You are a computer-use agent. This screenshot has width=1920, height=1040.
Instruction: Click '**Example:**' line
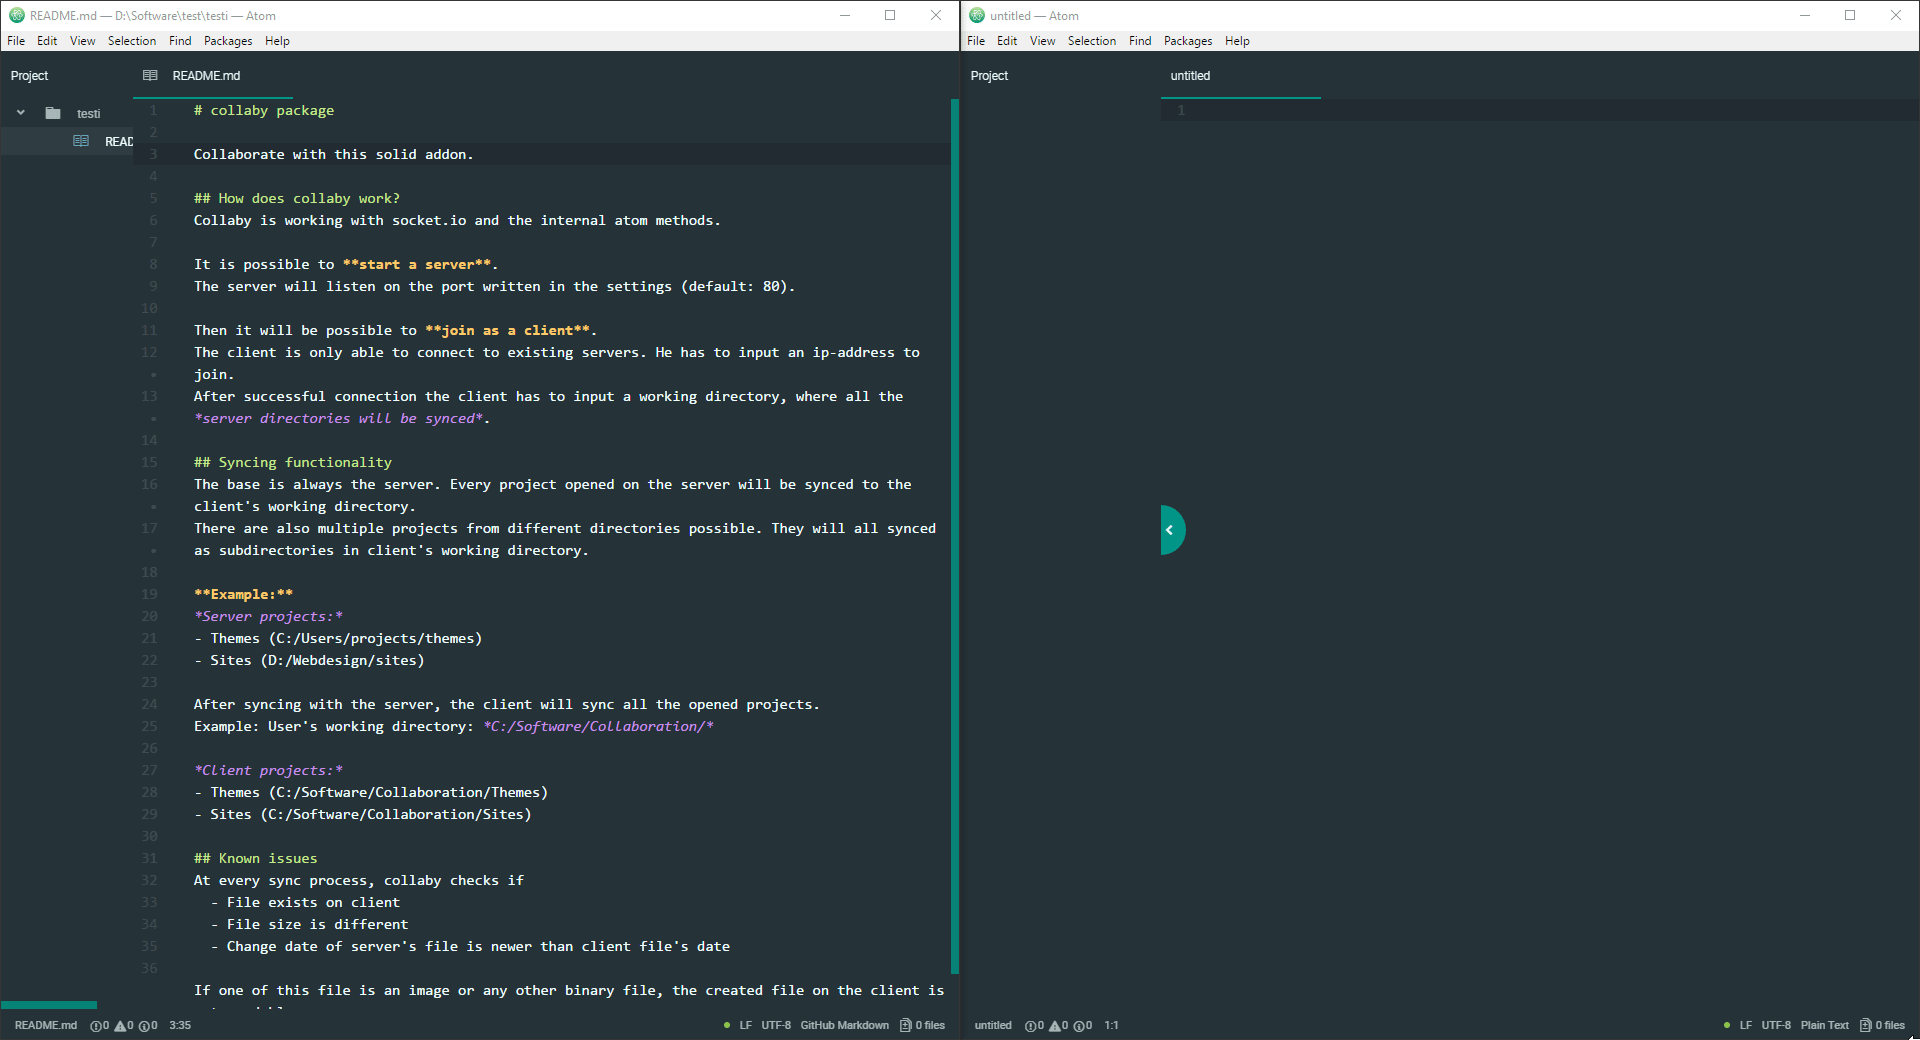pyautogui.click(x=243, y=594)
